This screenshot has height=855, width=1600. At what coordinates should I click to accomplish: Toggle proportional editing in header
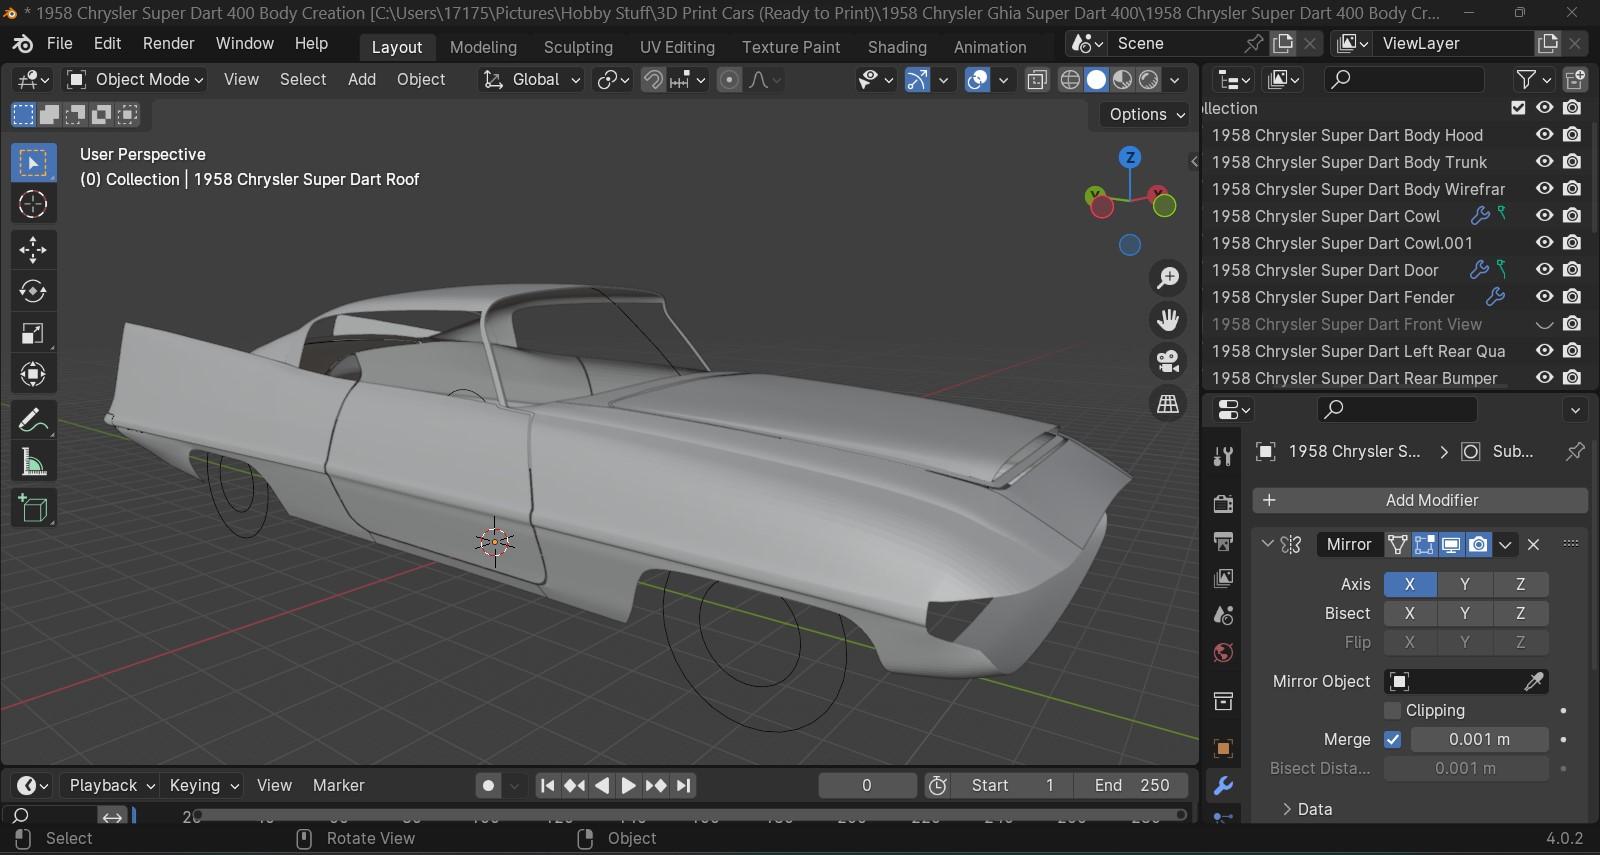click(730, 80)
